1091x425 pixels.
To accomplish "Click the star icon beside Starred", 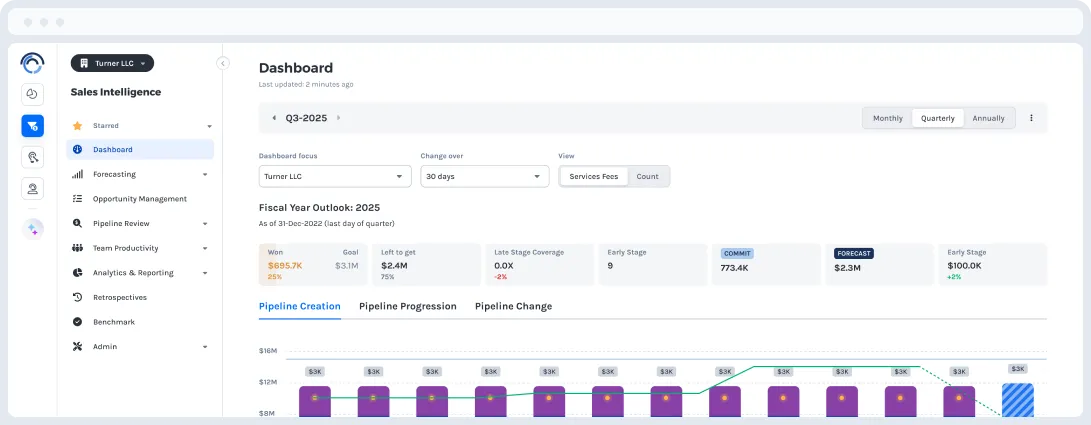I will pos(77,126).
